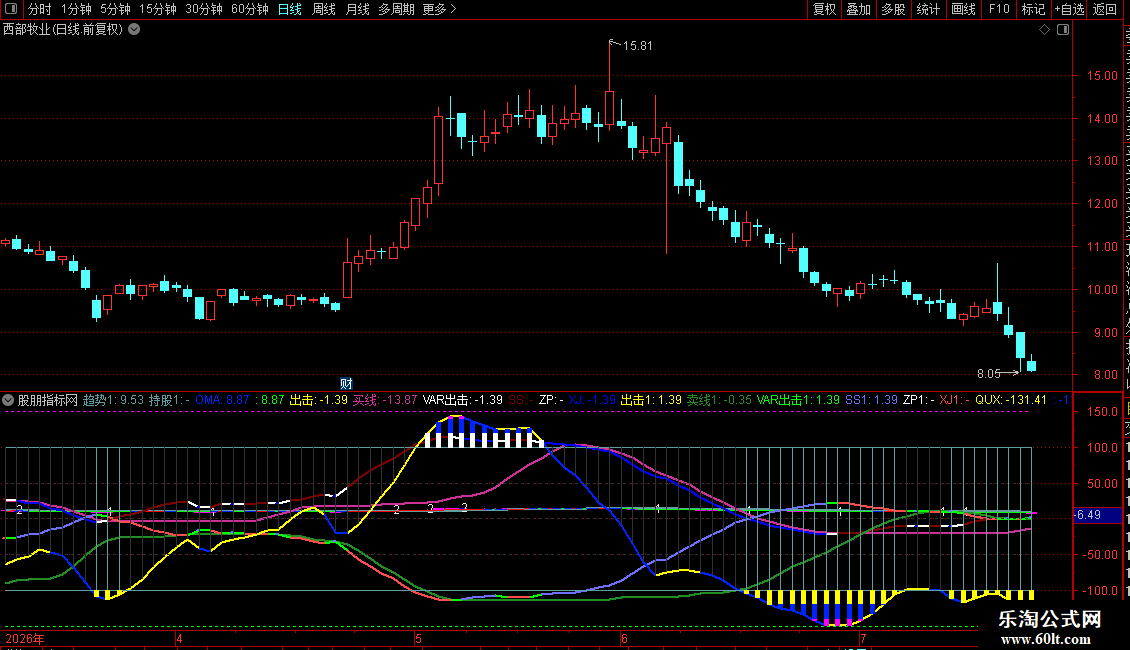
Task: Expand the 更多 periods menu
Action: tap(439, 9)
